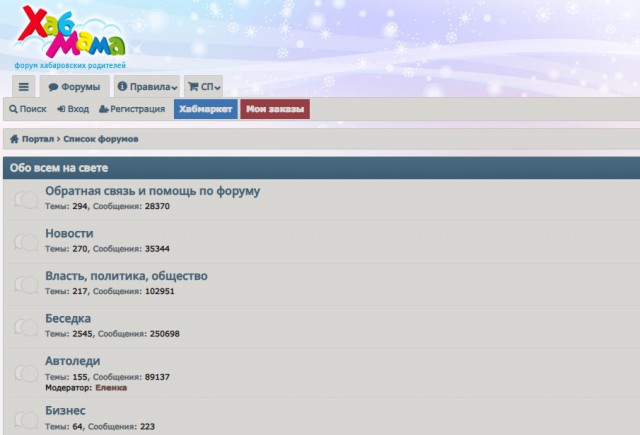This screenshot has height=435, width=640.
Task: Click the Хабмаркет button
Action: (206, 109)
